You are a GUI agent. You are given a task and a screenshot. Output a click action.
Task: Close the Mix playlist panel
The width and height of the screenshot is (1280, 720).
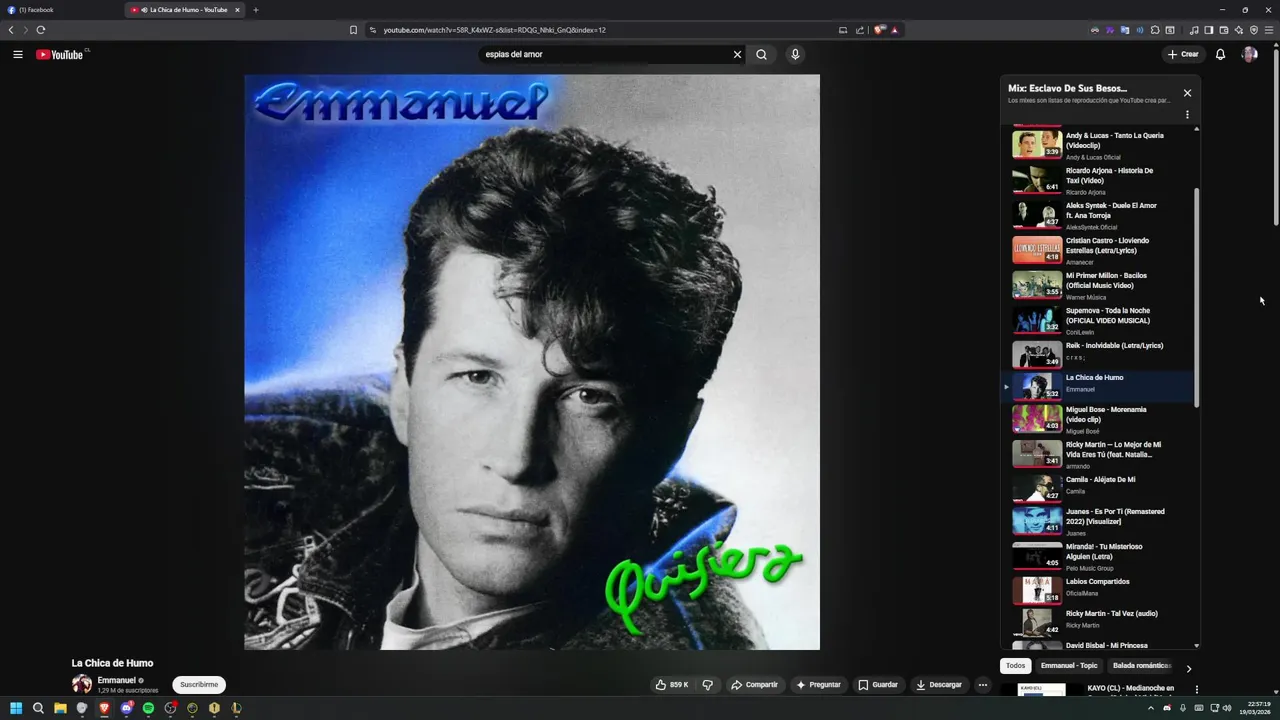click(1187, 93)
